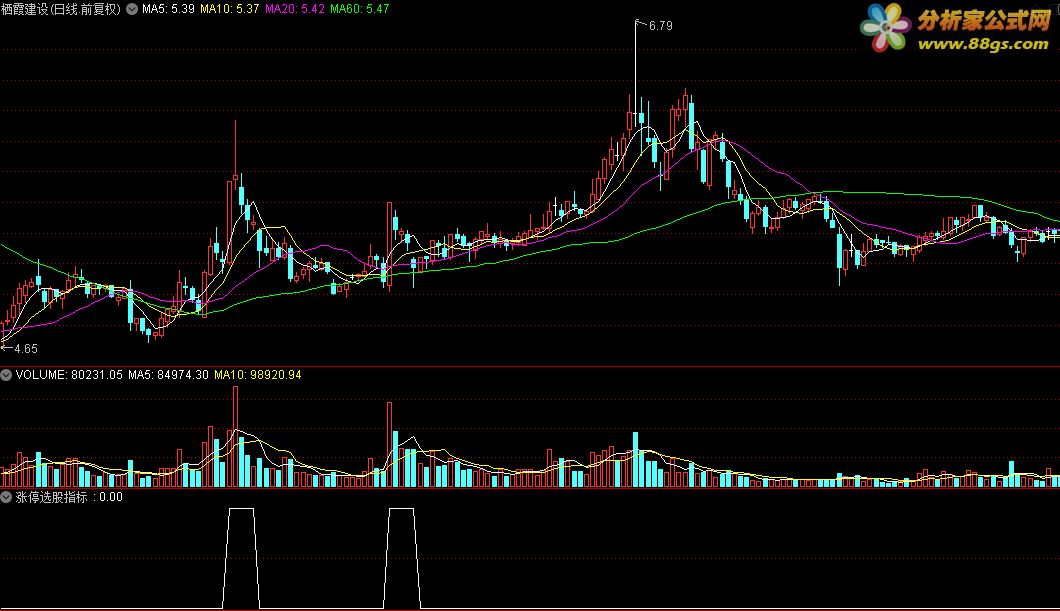Click the volume MA10: 98920.94 label
This screenshot has width=1060, height=611.
click(258, 374)
